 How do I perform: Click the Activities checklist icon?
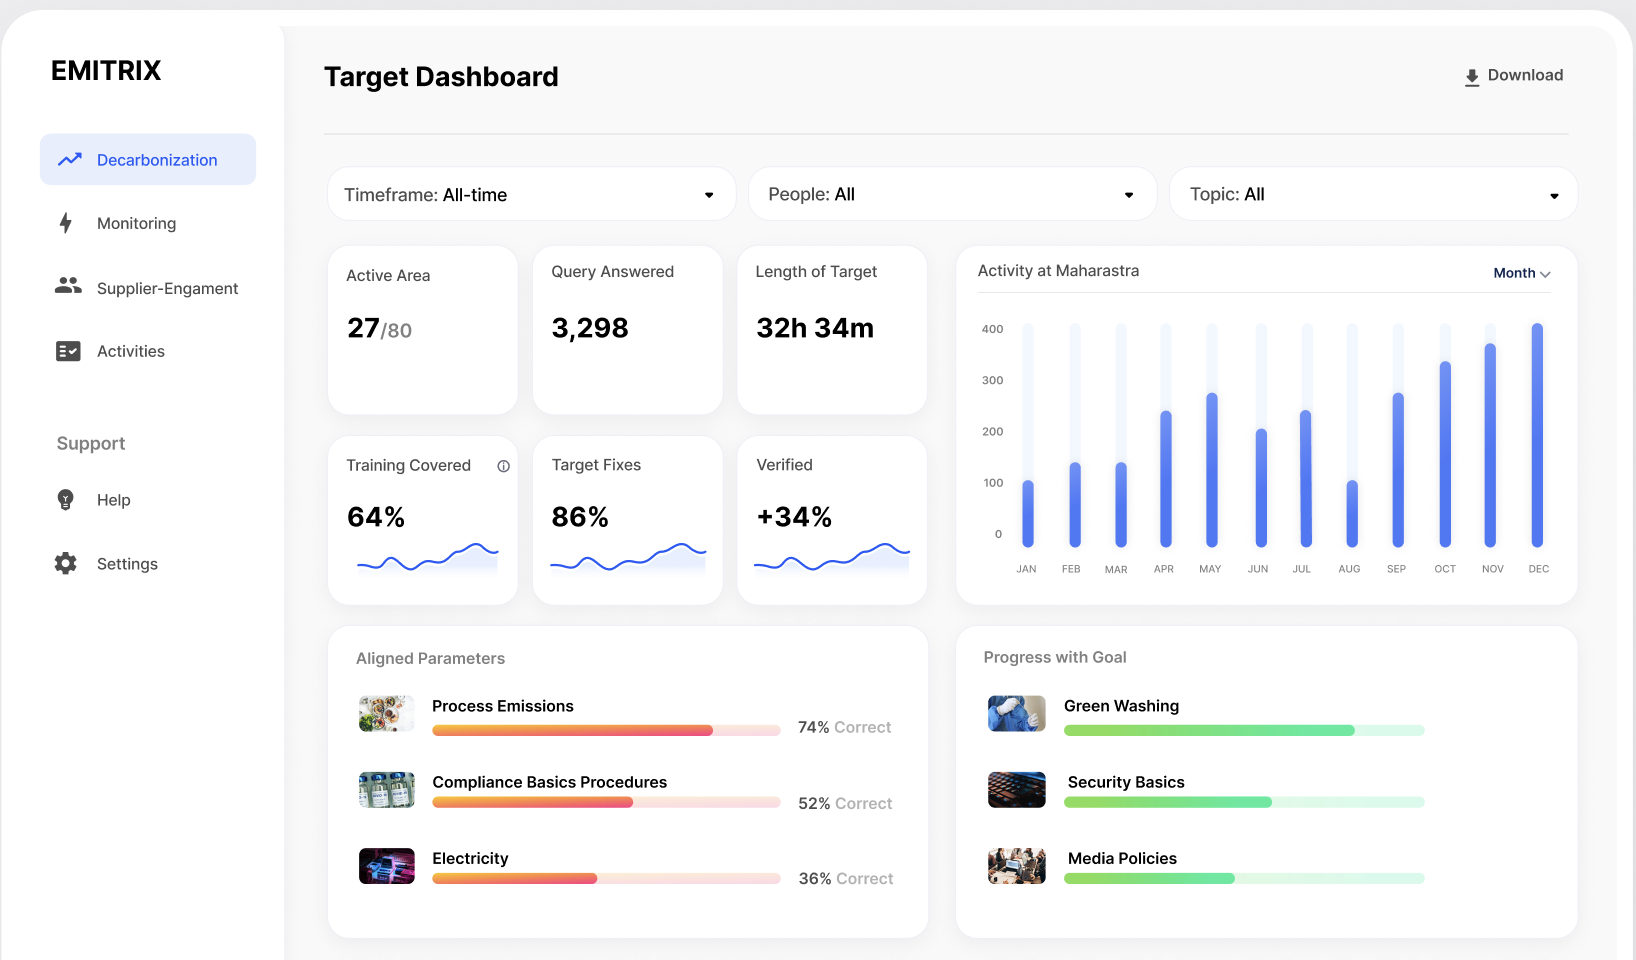click(67, 351)
